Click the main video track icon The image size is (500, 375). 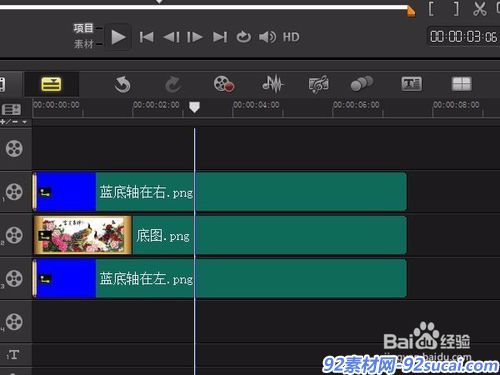pos(14,148)
